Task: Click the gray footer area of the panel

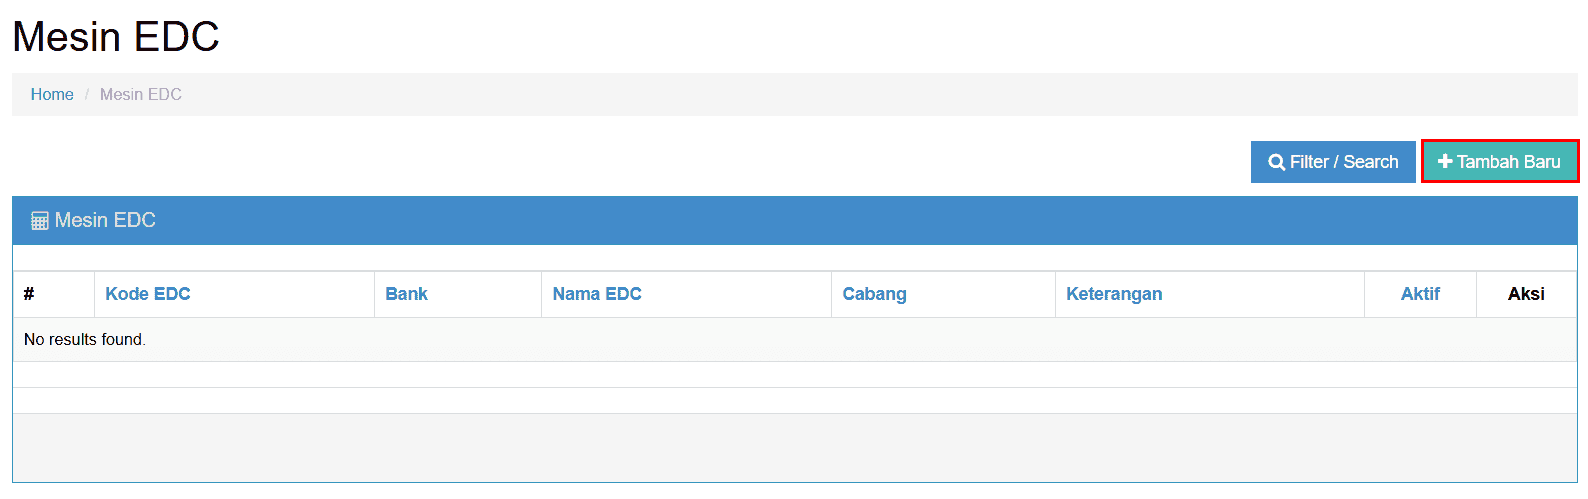Action: pos(795,448)
